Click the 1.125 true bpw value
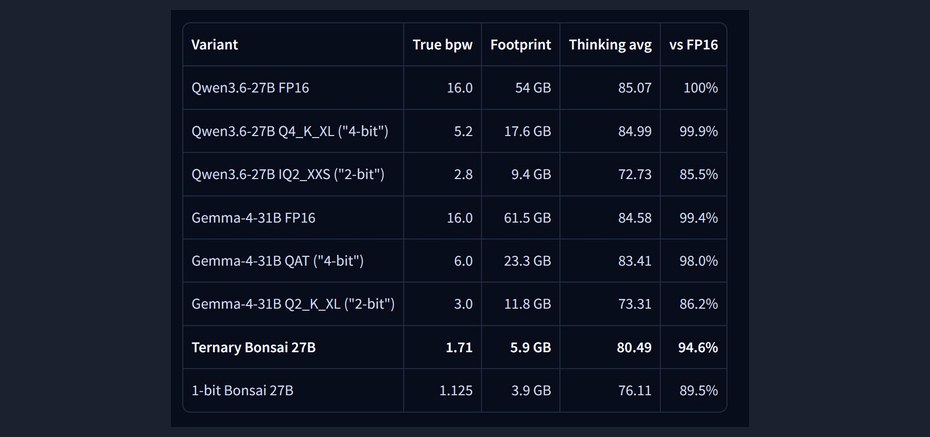Viewport: 930px width, 437px height. tap(456, 391)
